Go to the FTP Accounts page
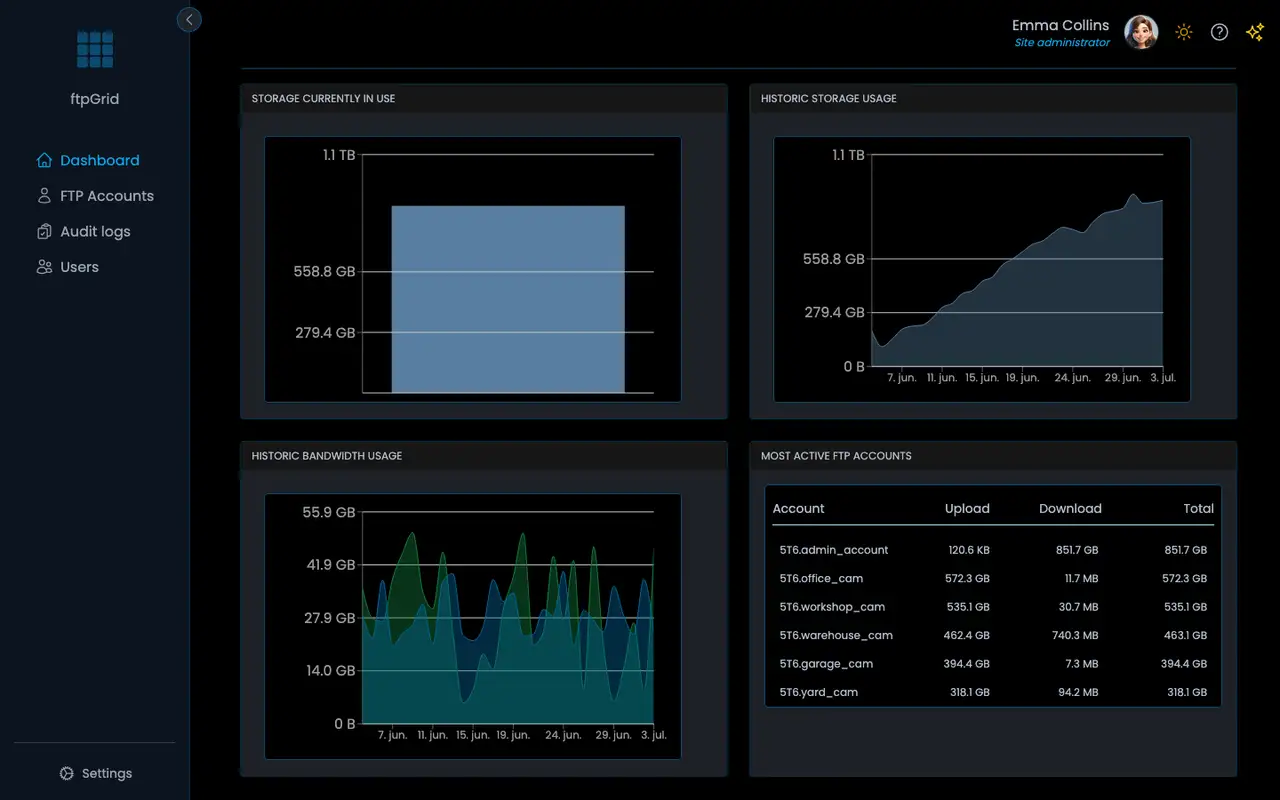1280x800 pixels. point(106,196)
